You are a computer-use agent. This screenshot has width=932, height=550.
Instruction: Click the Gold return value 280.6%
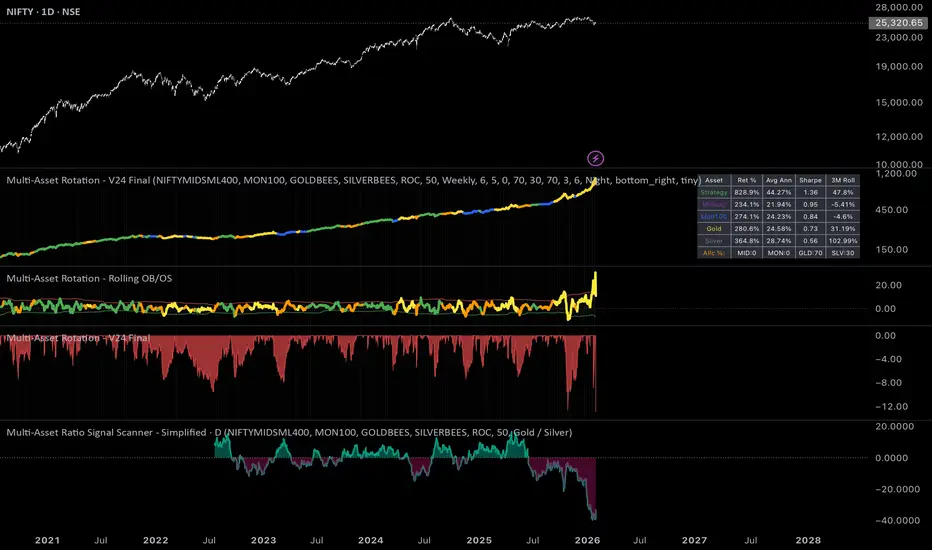747,229
